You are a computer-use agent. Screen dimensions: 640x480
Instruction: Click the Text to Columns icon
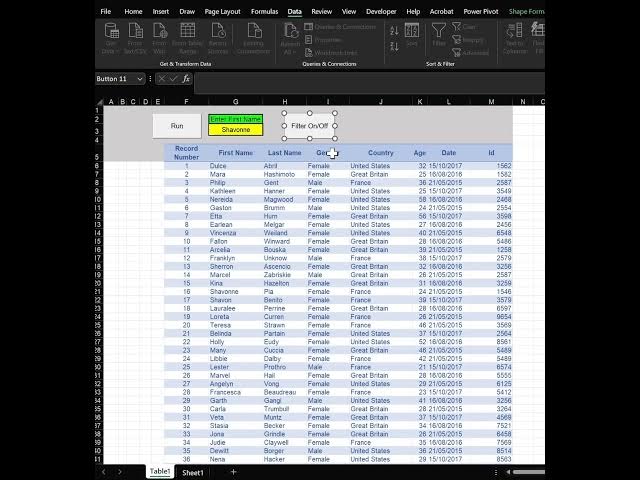(x=515, y=38)
